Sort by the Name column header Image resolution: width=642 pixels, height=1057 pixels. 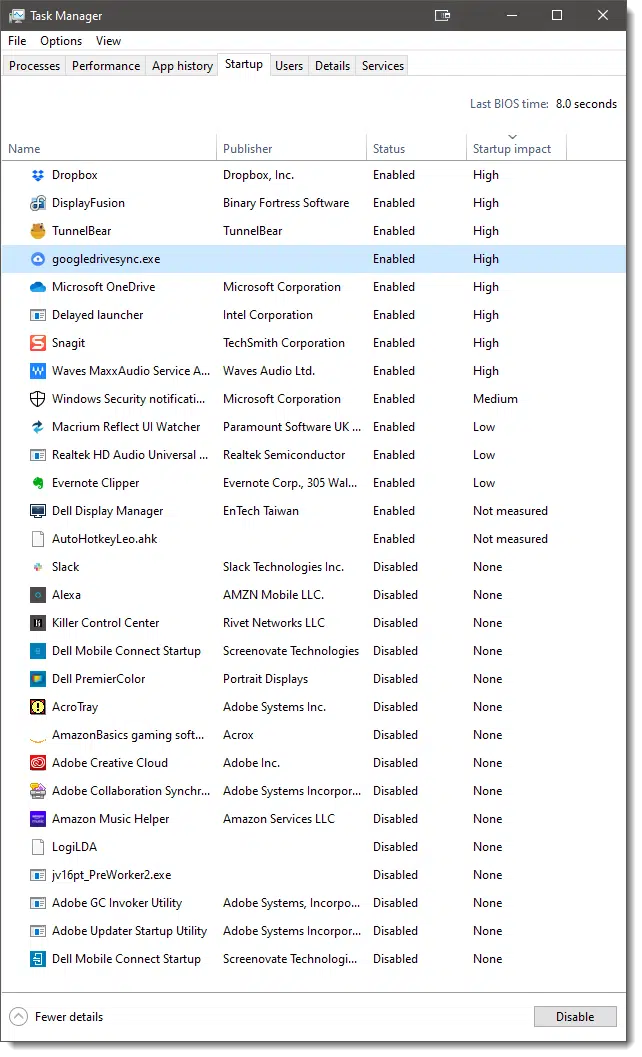pos(109,148)
